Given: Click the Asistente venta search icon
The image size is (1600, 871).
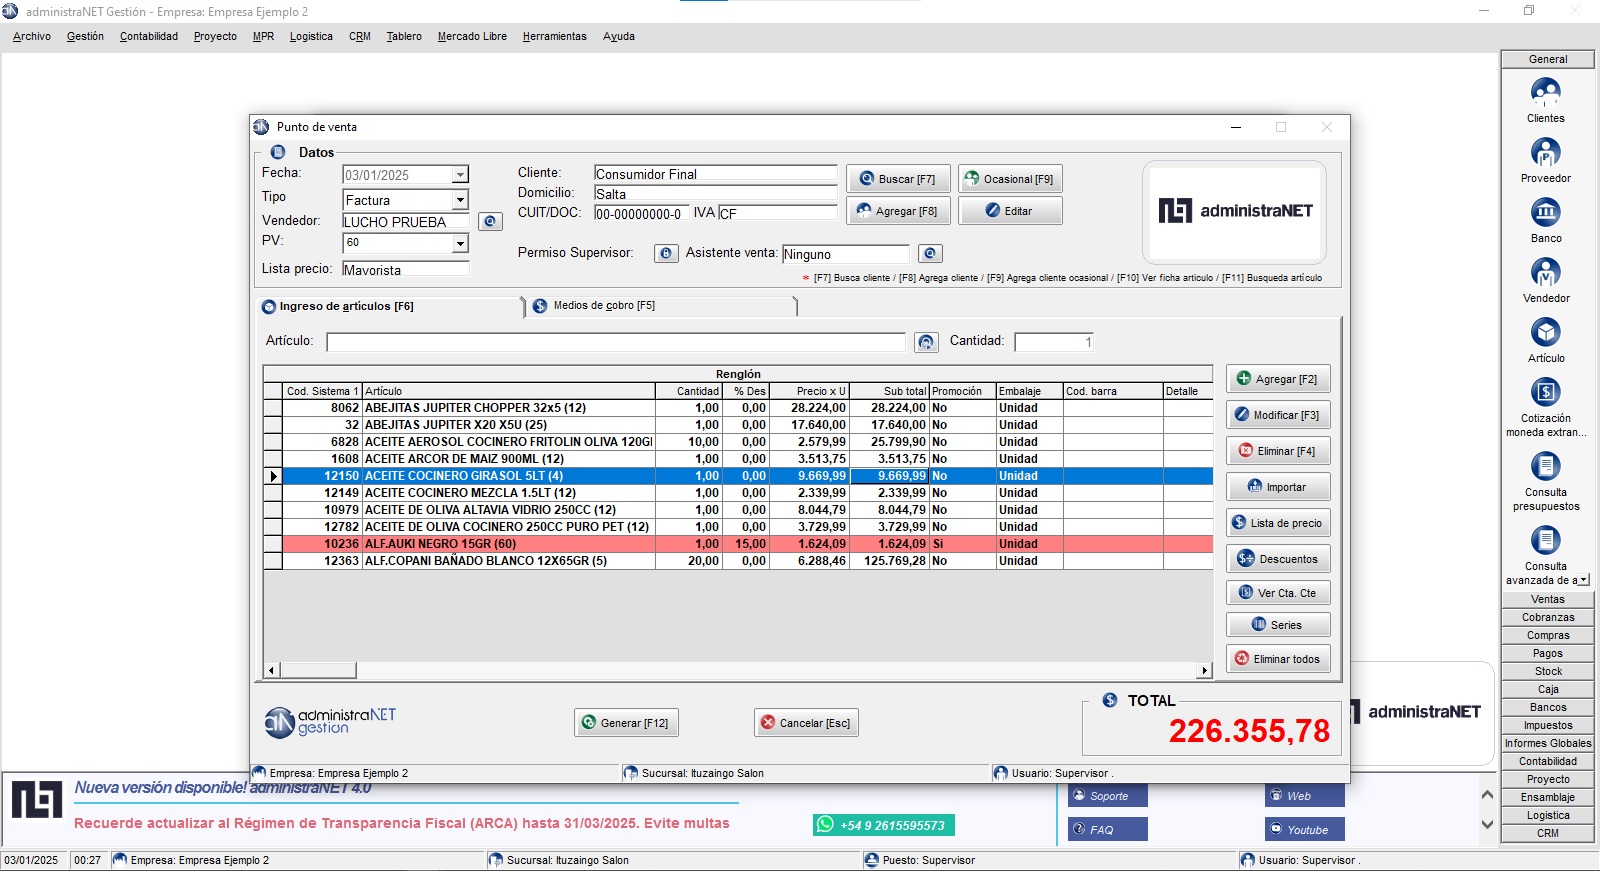Looking at the screenshot, I should click(x=930, y=254).
